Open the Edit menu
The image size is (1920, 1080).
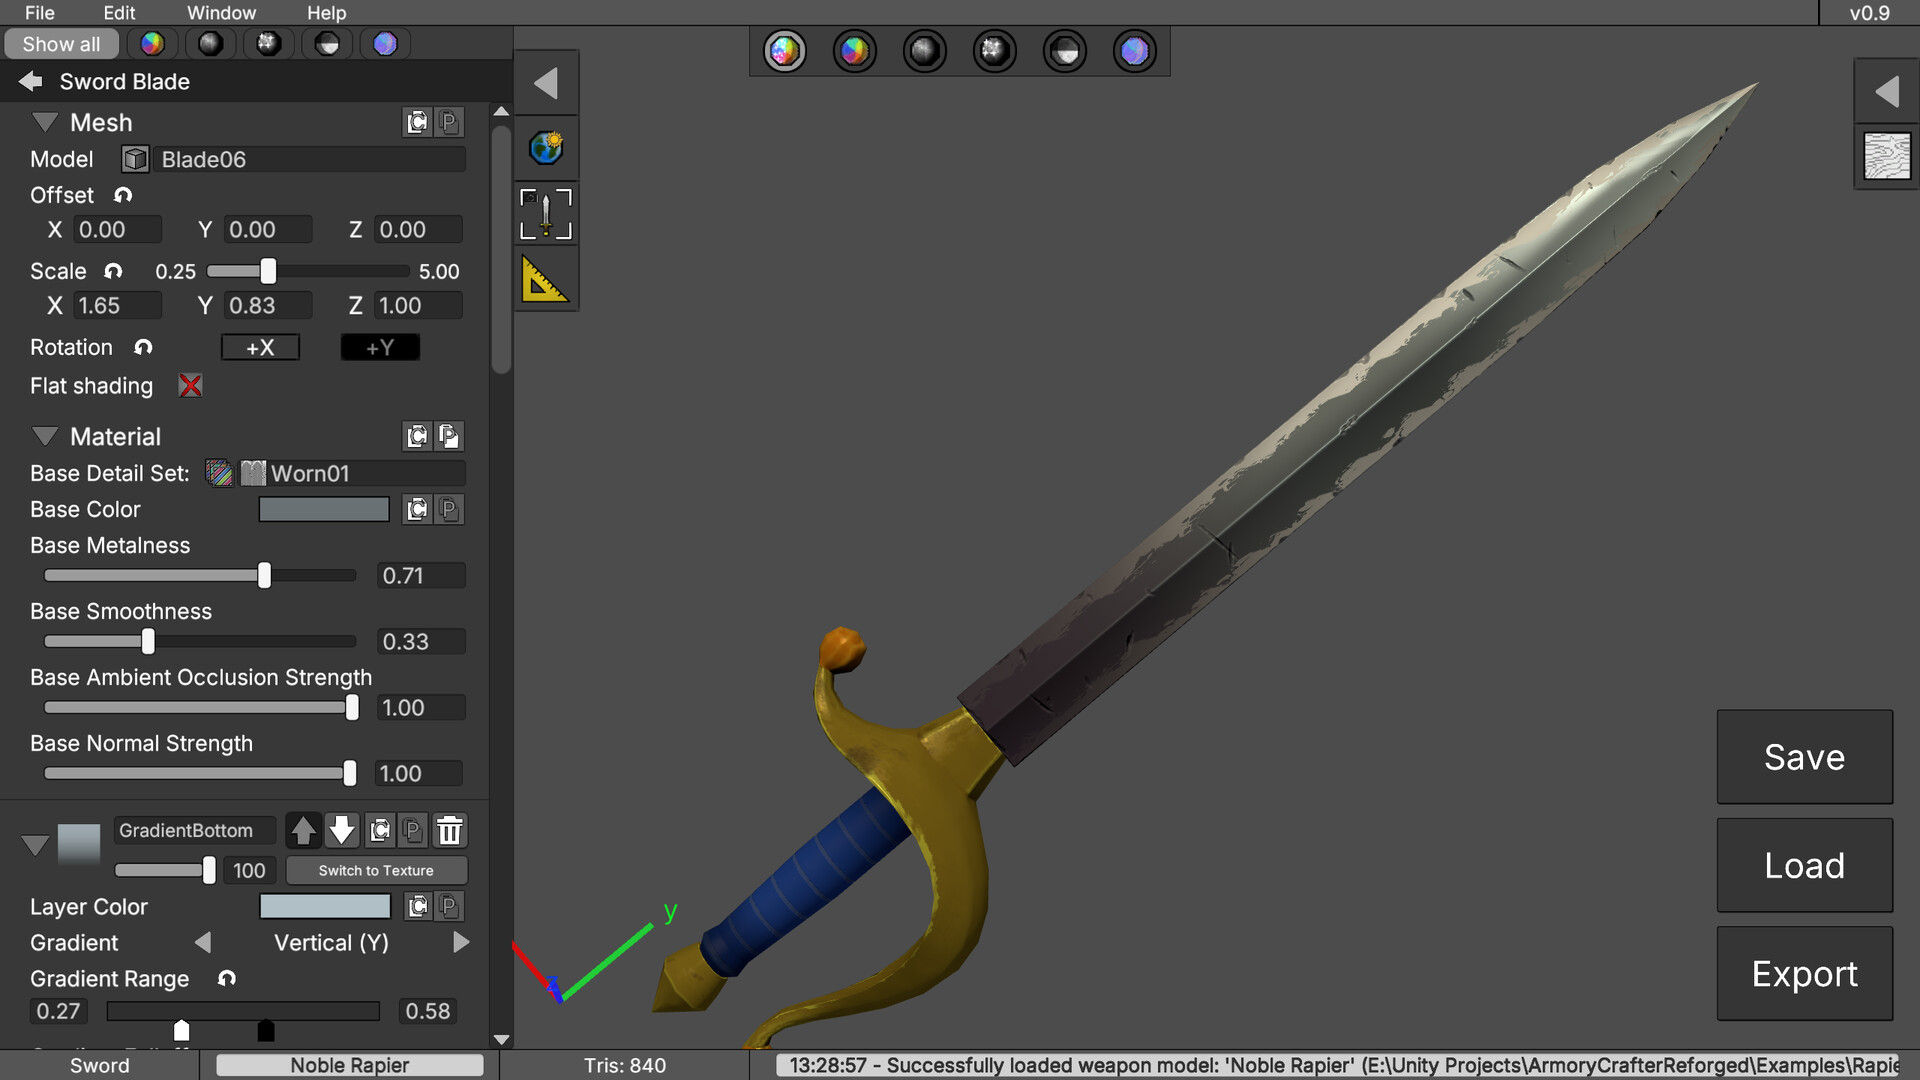coord(118,13)
